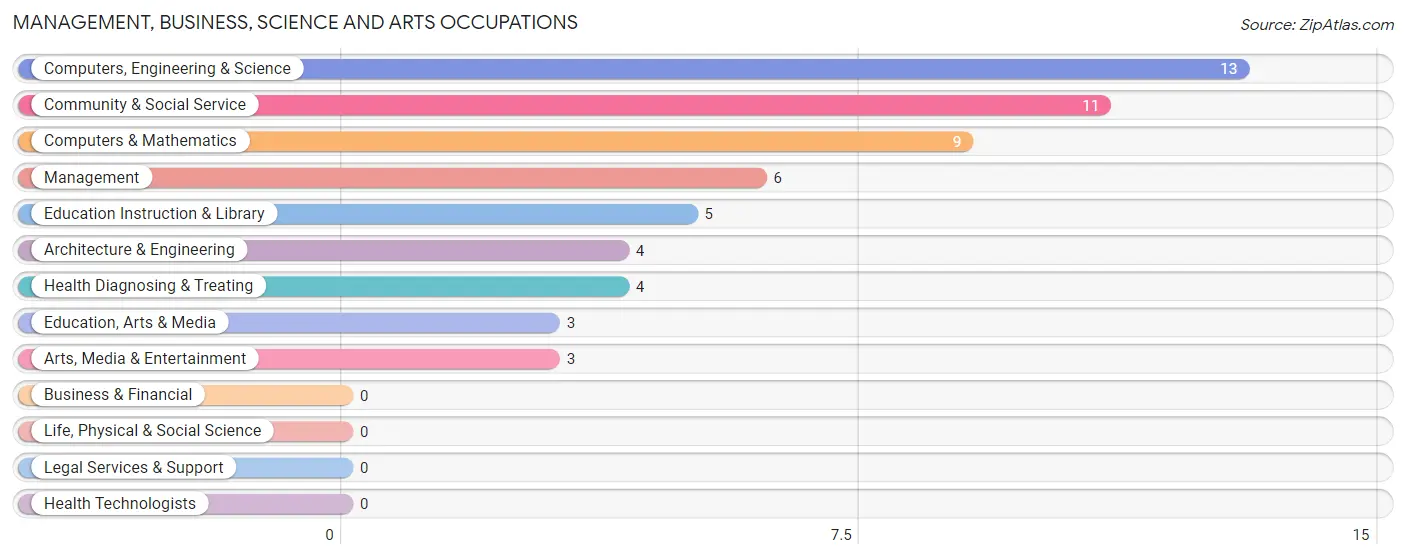Image resolution: width=1406 pixels, height=559 pixels.
Task: Click the Arts, Media & Entertainment label
Action: [145, 359]
